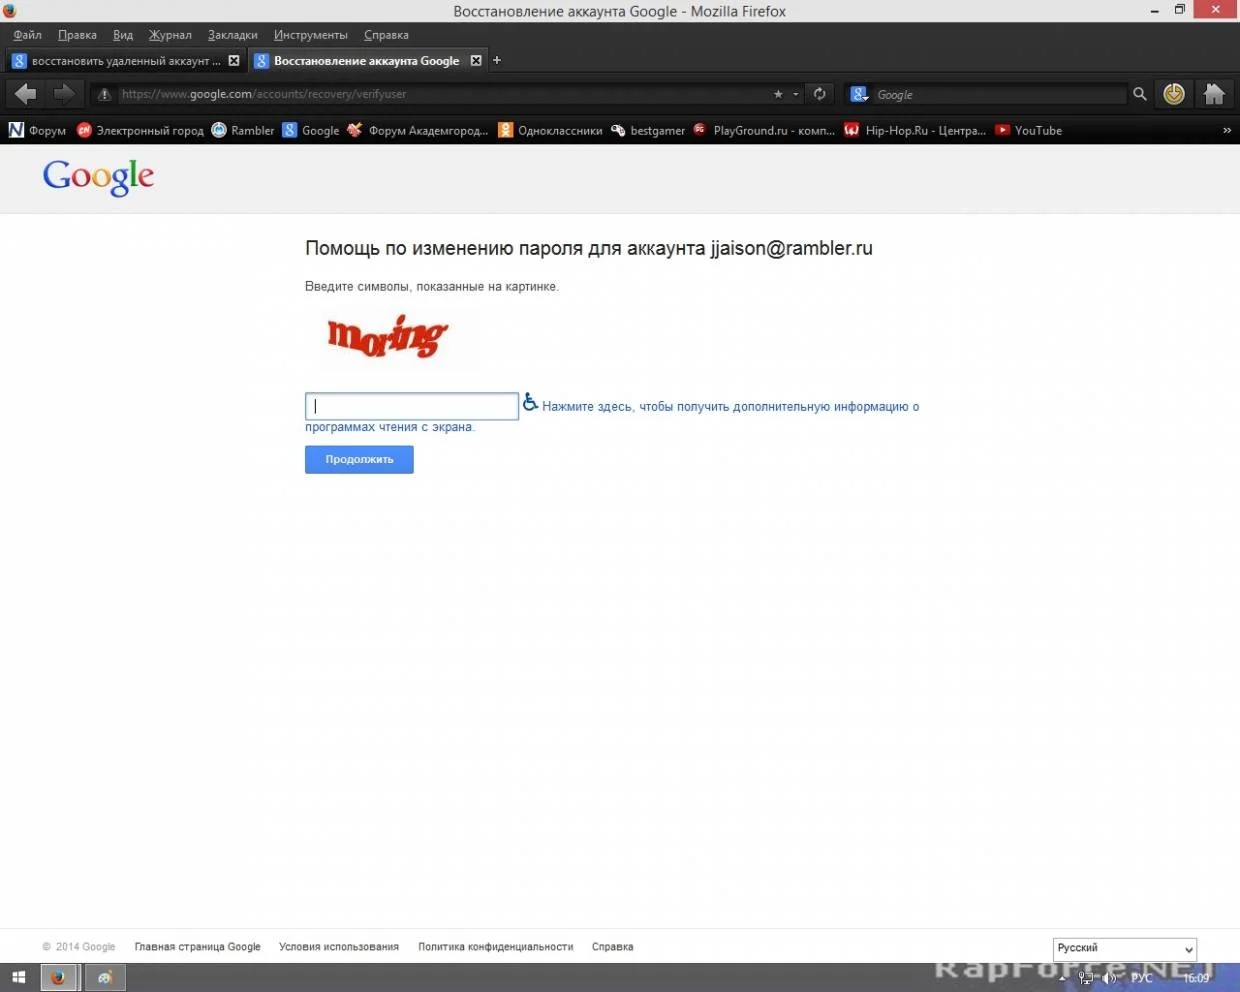Click the Firefox taskbar icon

(x=58, y=978)
